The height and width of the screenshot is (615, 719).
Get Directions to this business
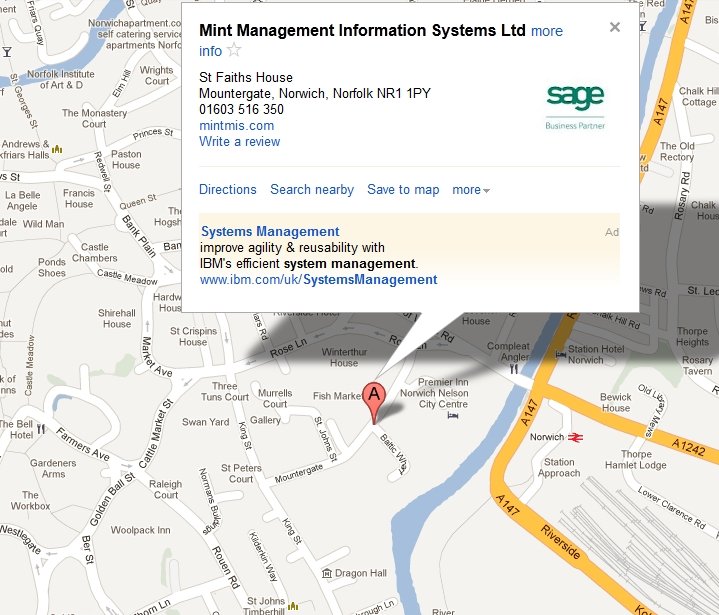227,189
